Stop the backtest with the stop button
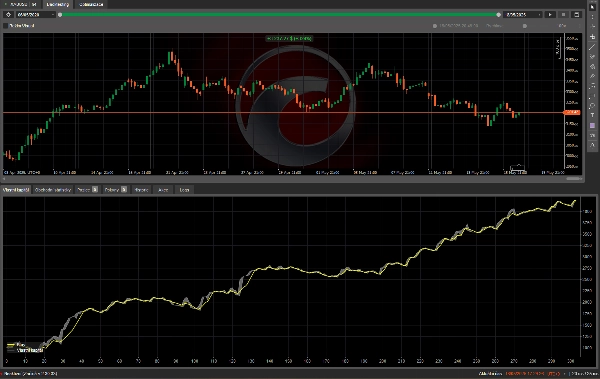This screenshot has width=600, height=379. [x=563, y=15]
